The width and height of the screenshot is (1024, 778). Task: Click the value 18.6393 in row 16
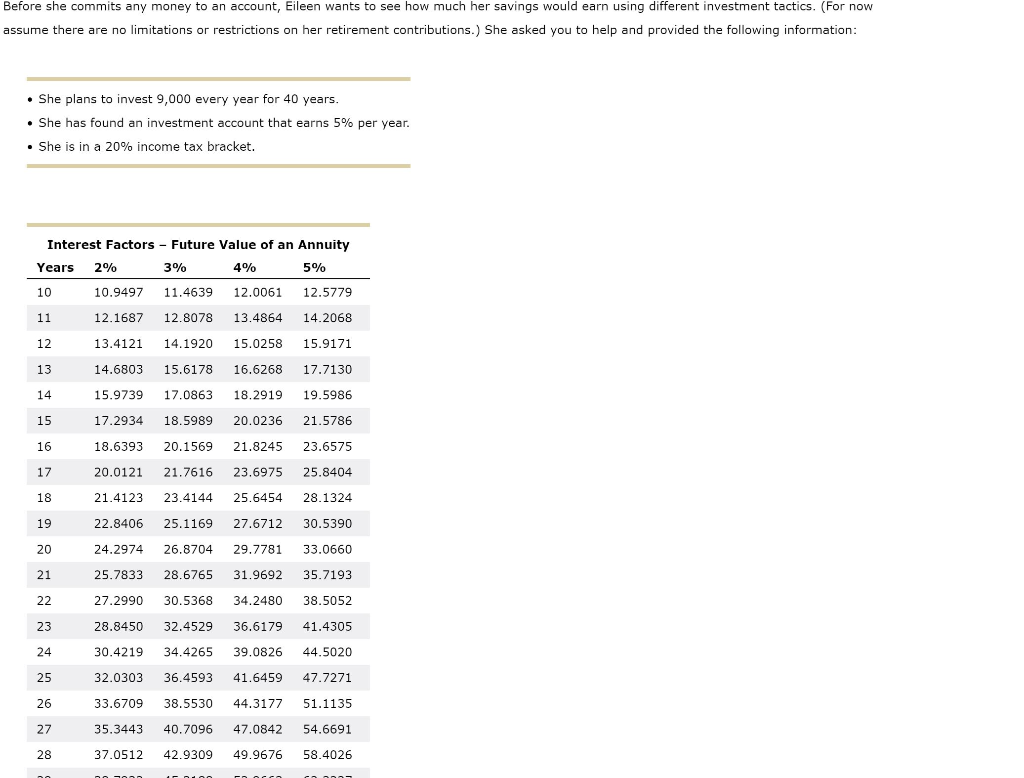pyautogui.click(x=118, y=447)
